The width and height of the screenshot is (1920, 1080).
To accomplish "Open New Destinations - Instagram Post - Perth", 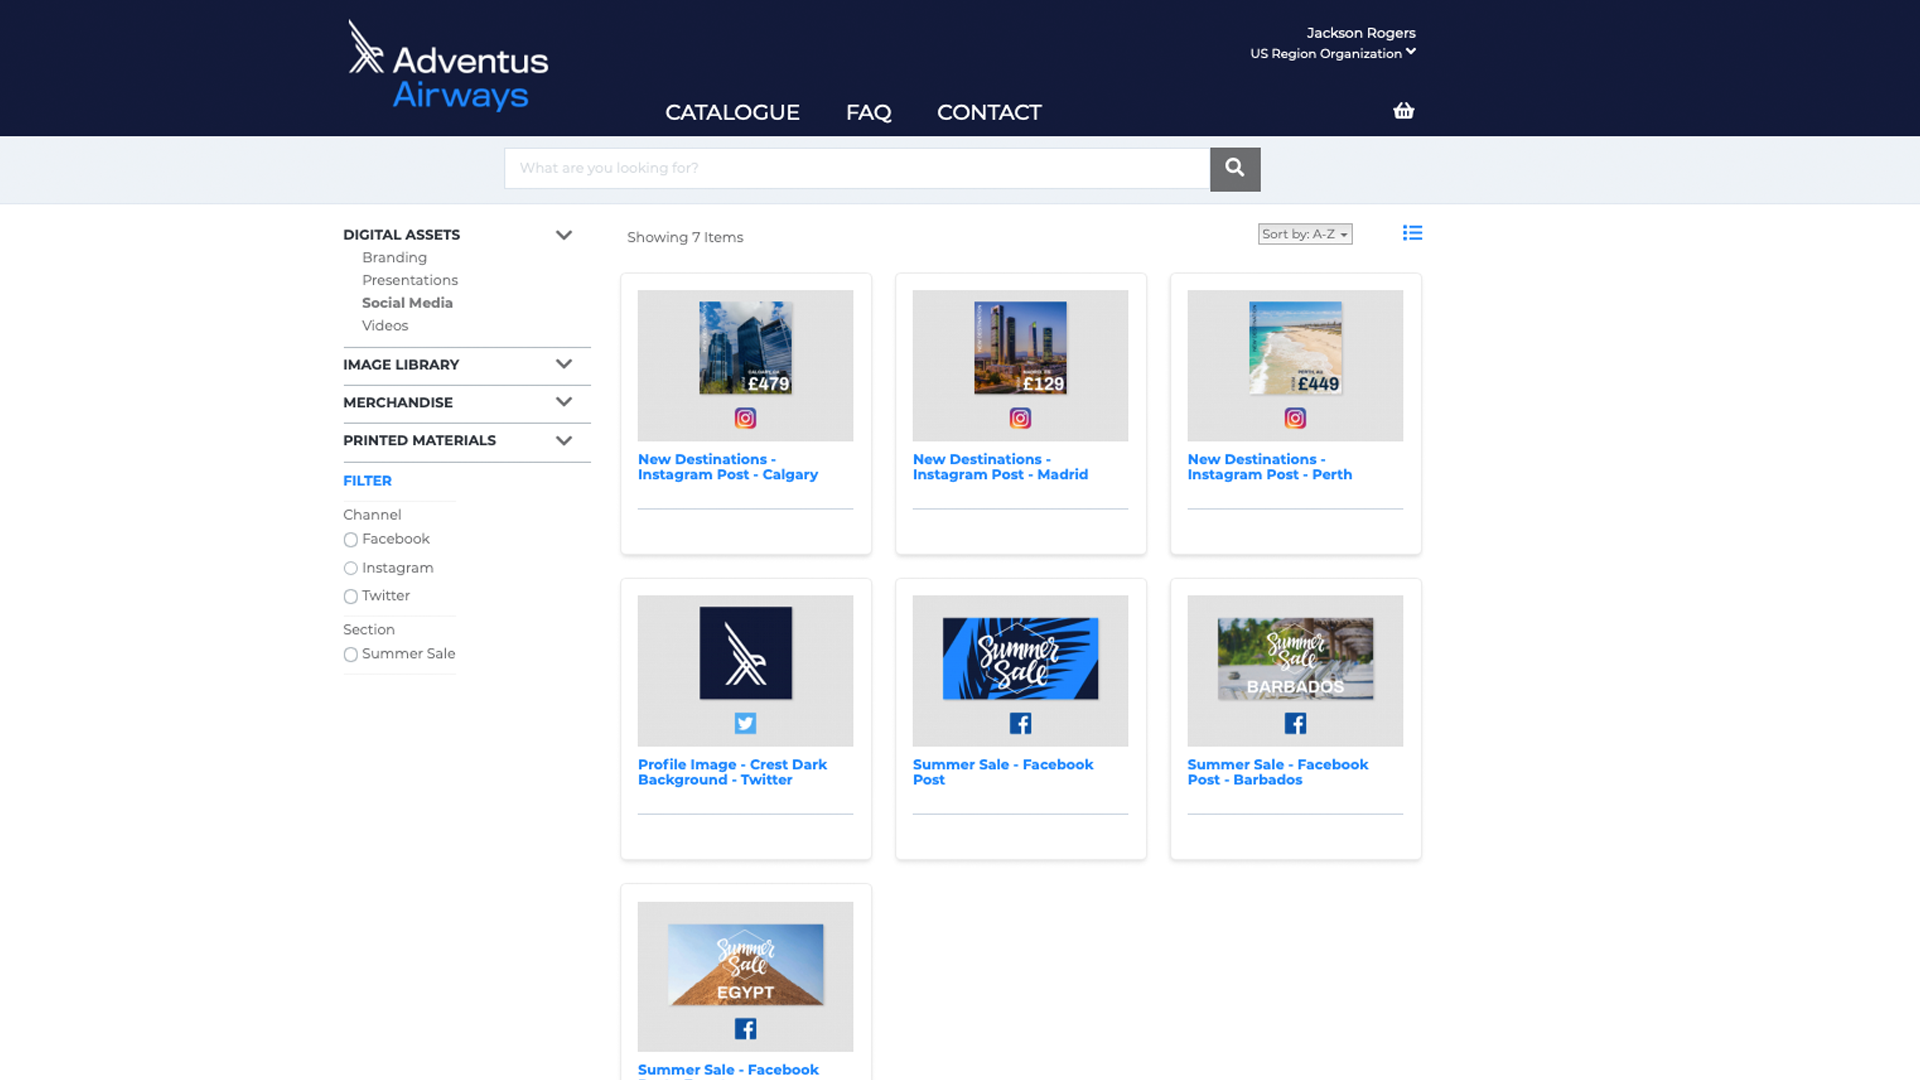I will point(1269,467).
